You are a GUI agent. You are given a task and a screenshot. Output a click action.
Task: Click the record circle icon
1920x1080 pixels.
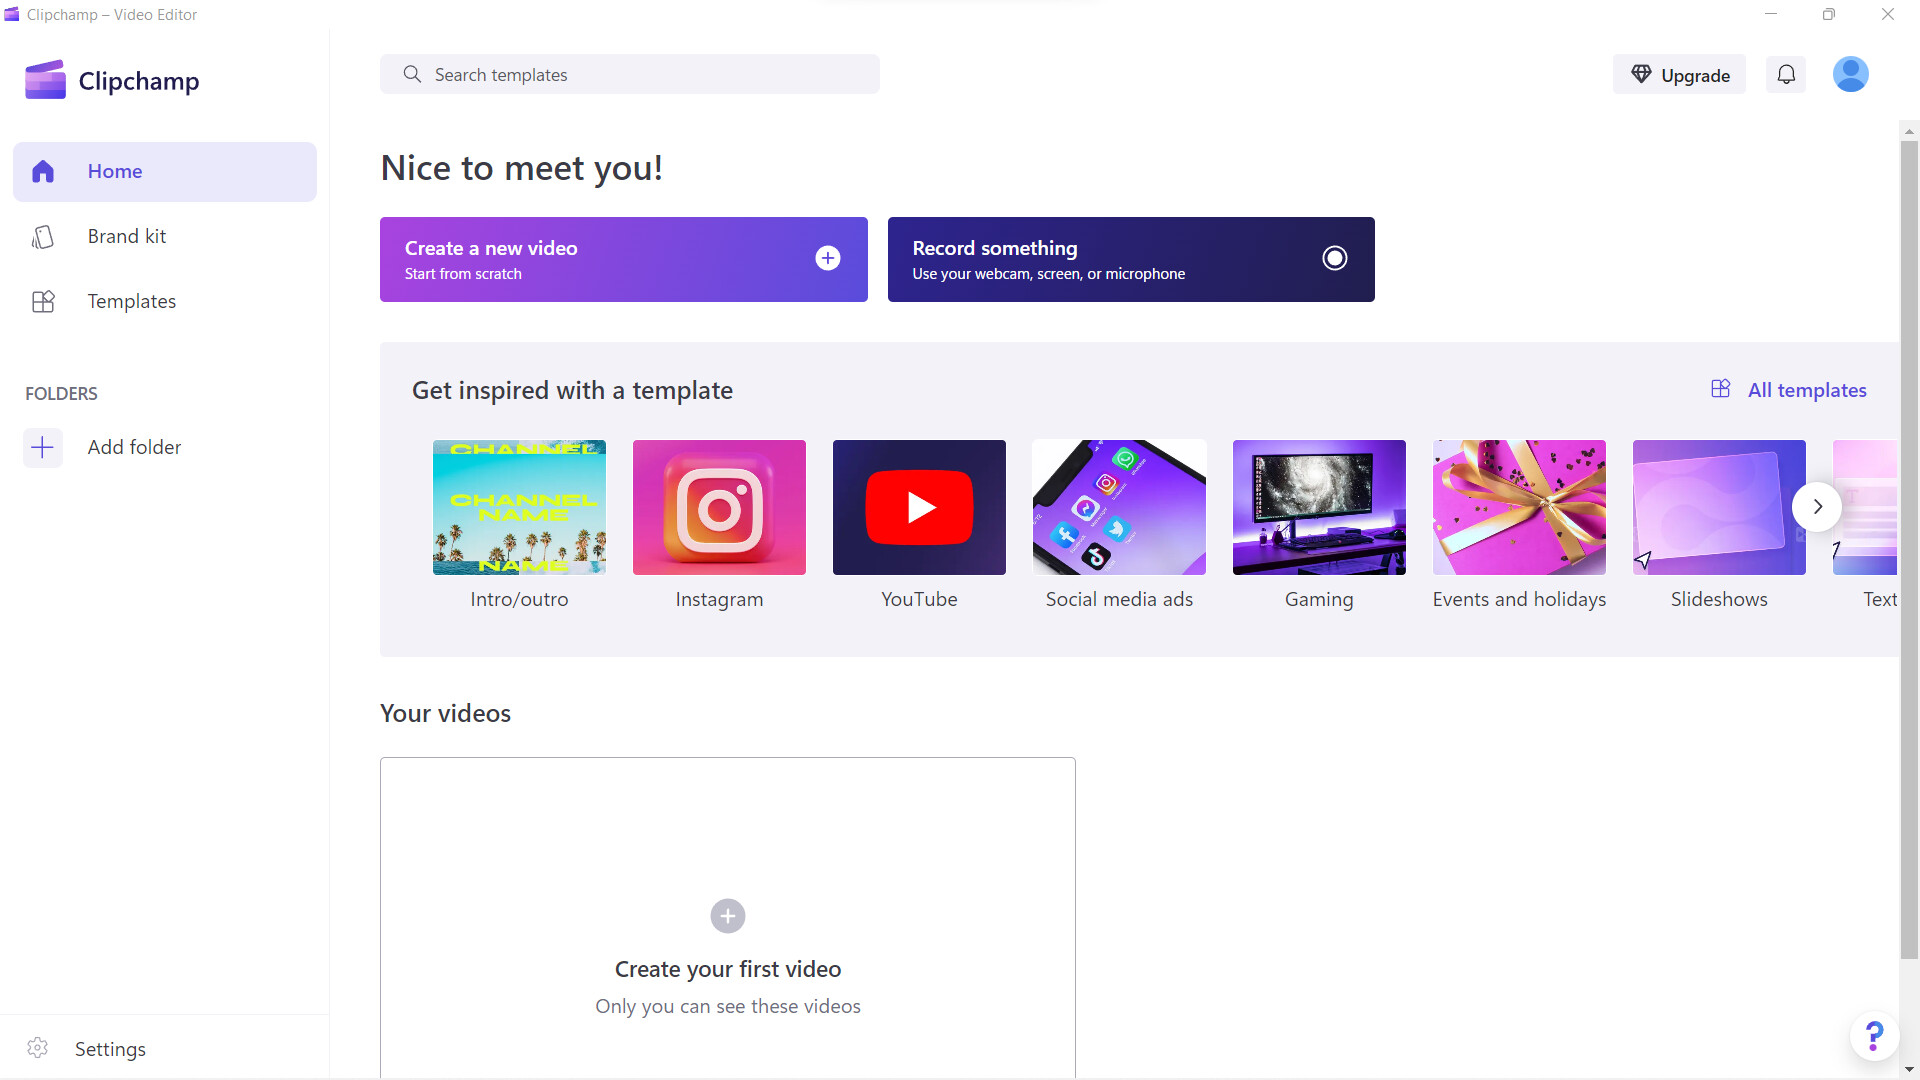pyautogui.click(x=1334, y=258)
